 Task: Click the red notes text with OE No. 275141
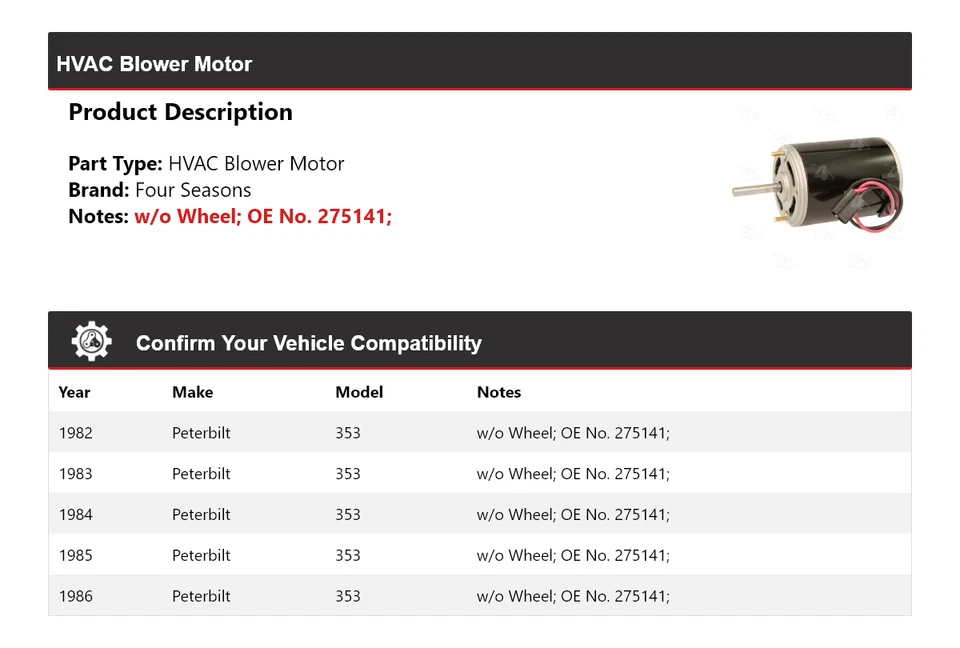(x=263, y=216)
